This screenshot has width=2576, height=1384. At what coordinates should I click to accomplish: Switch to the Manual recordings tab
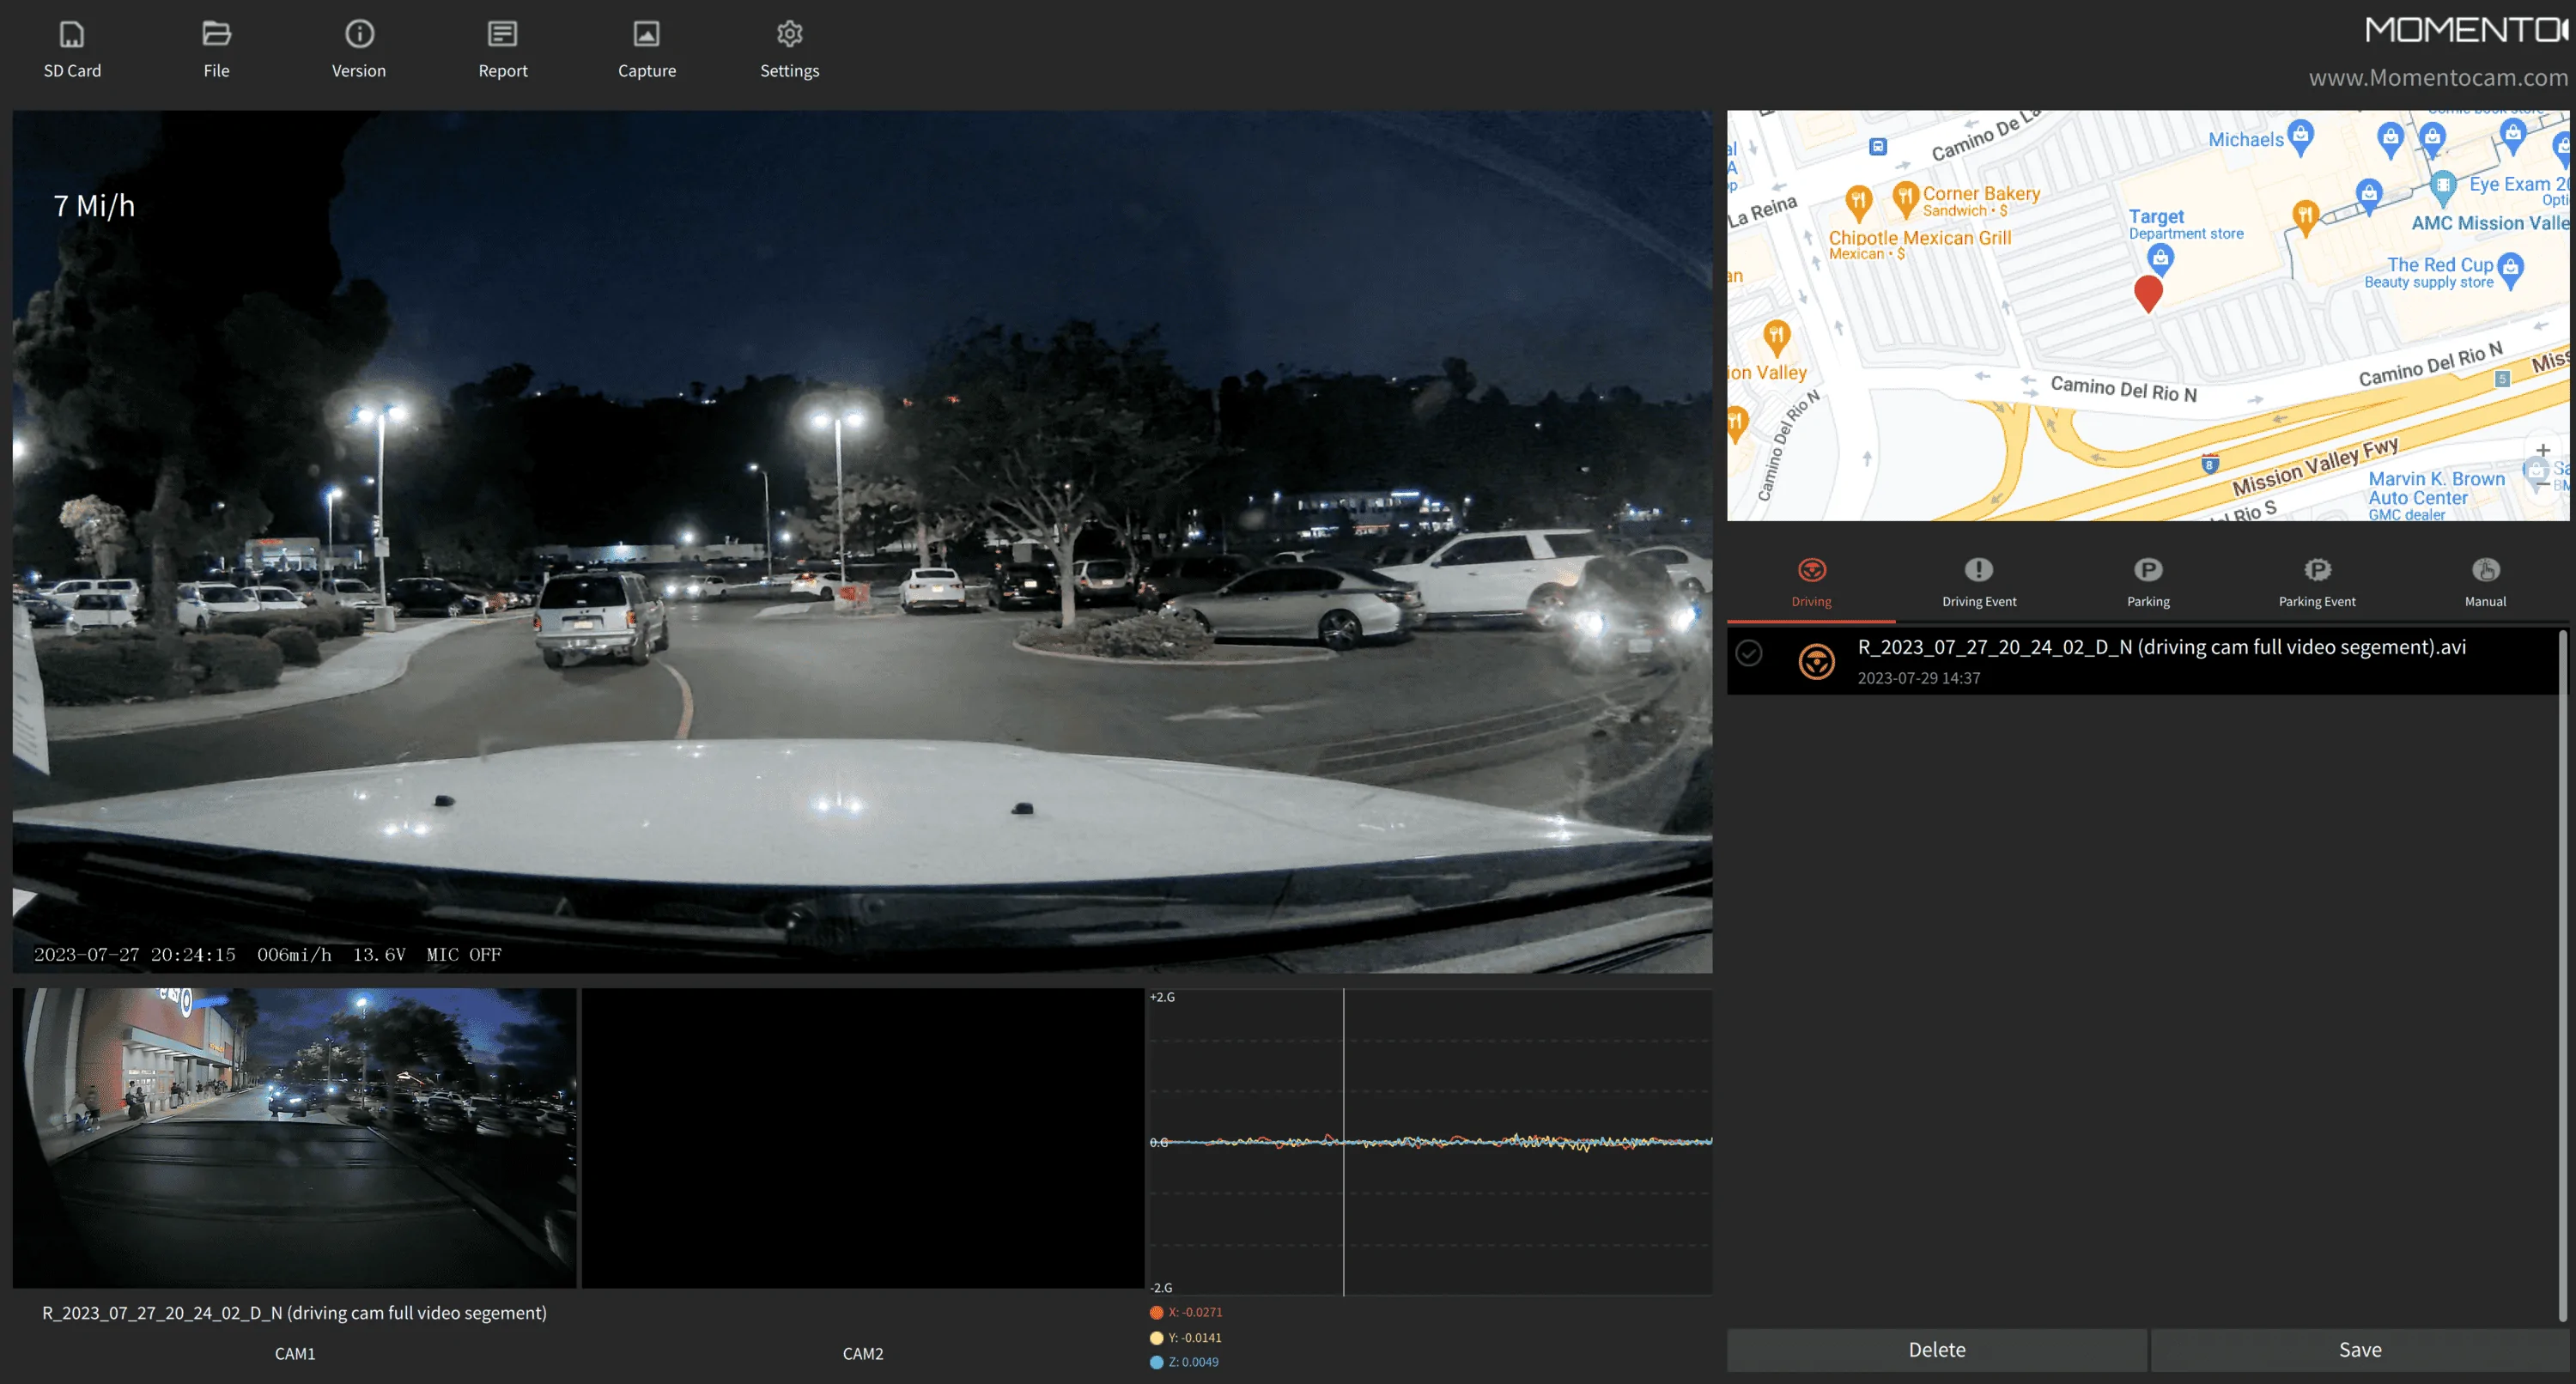[2485, 583]
